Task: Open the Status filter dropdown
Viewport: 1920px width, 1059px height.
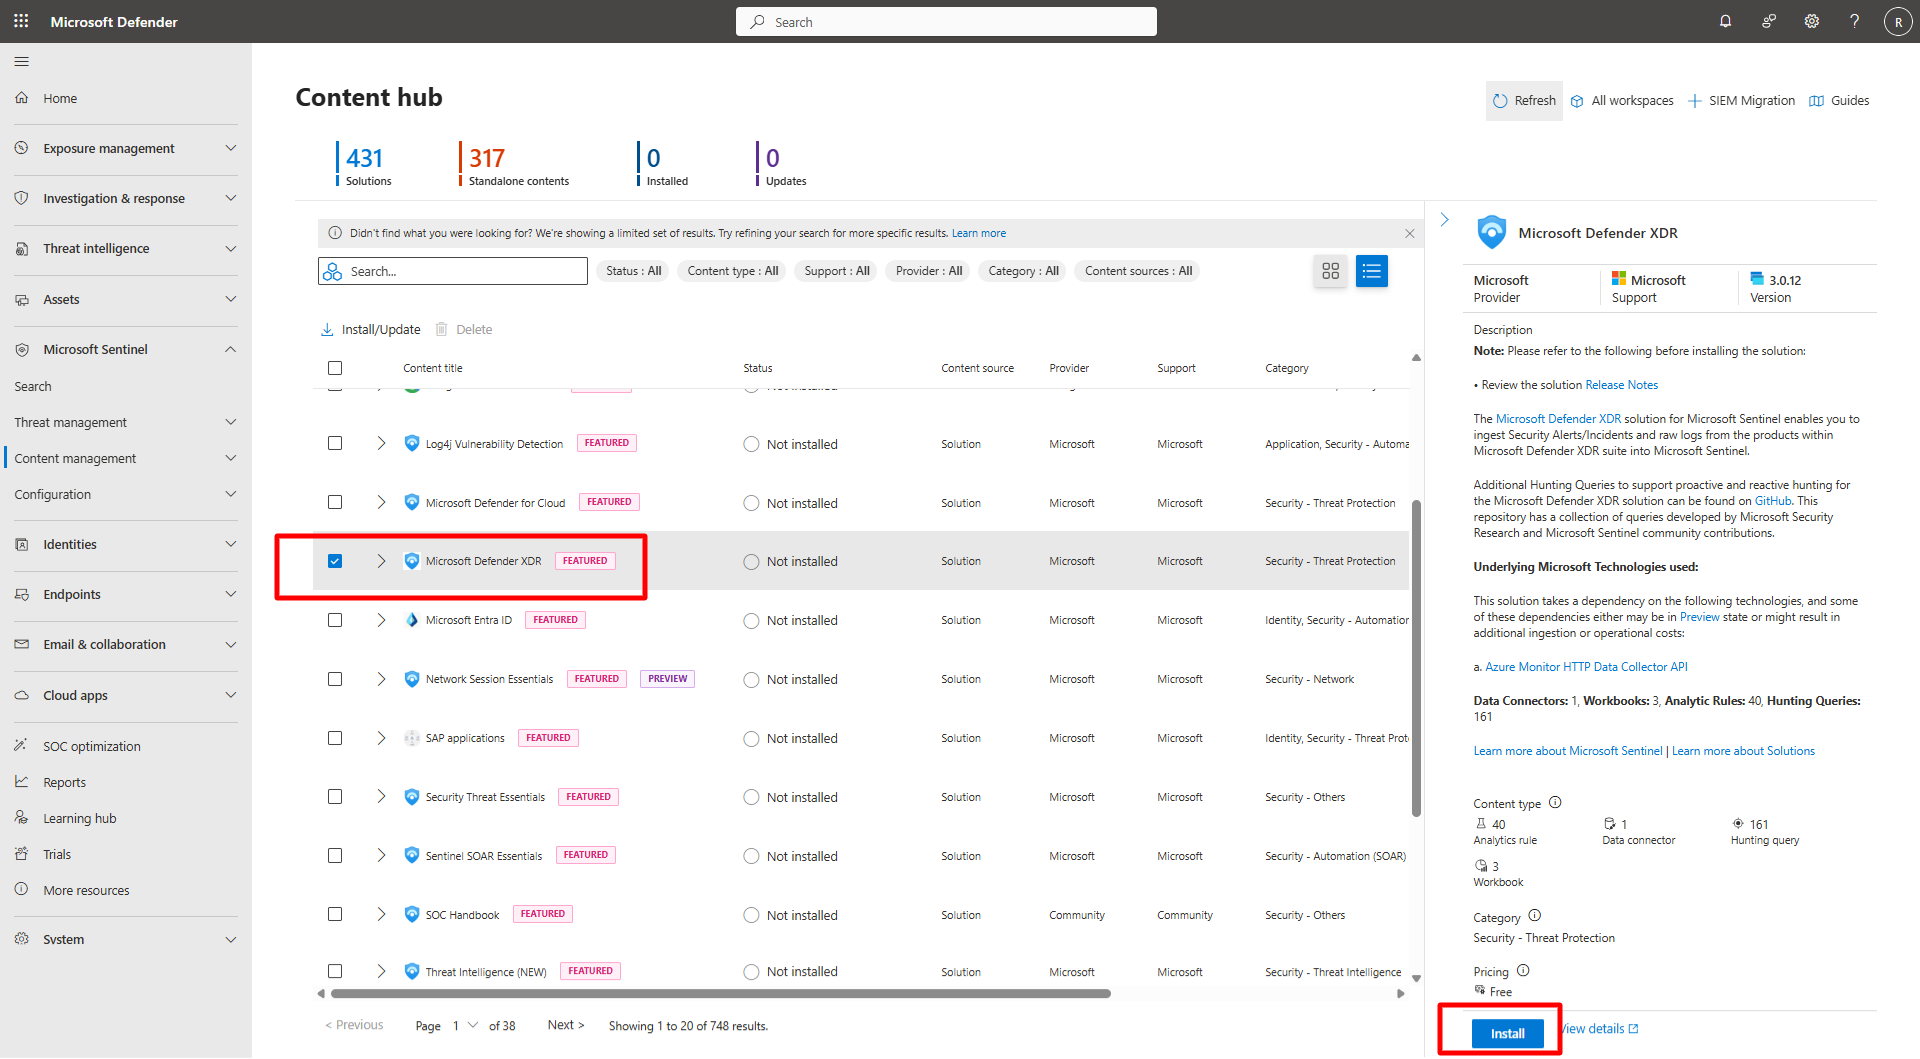Action: click(x=634, y=271)
